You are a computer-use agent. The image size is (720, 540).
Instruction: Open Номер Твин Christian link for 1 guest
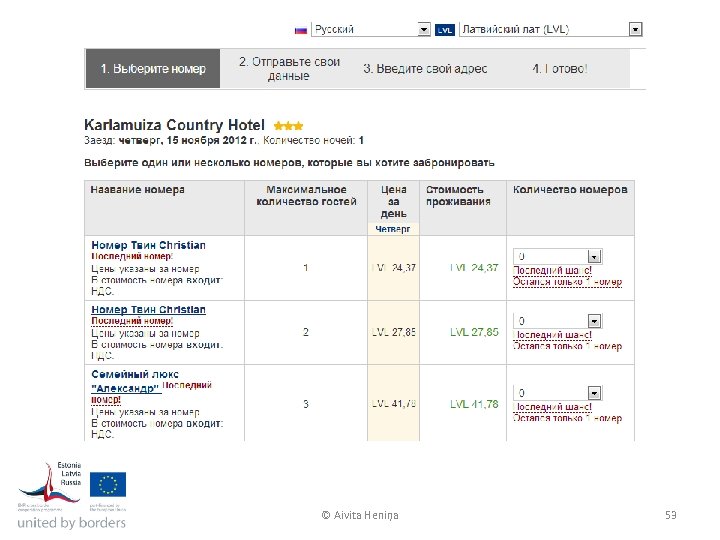148,245
